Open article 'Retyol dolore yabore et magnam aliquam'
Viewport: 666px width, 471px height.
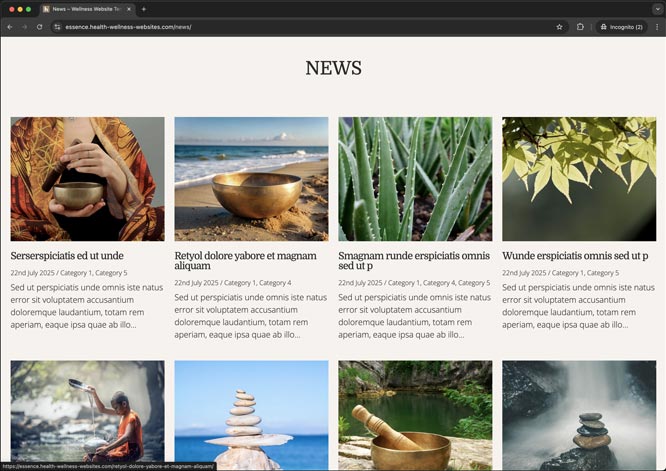pos(246,261)
